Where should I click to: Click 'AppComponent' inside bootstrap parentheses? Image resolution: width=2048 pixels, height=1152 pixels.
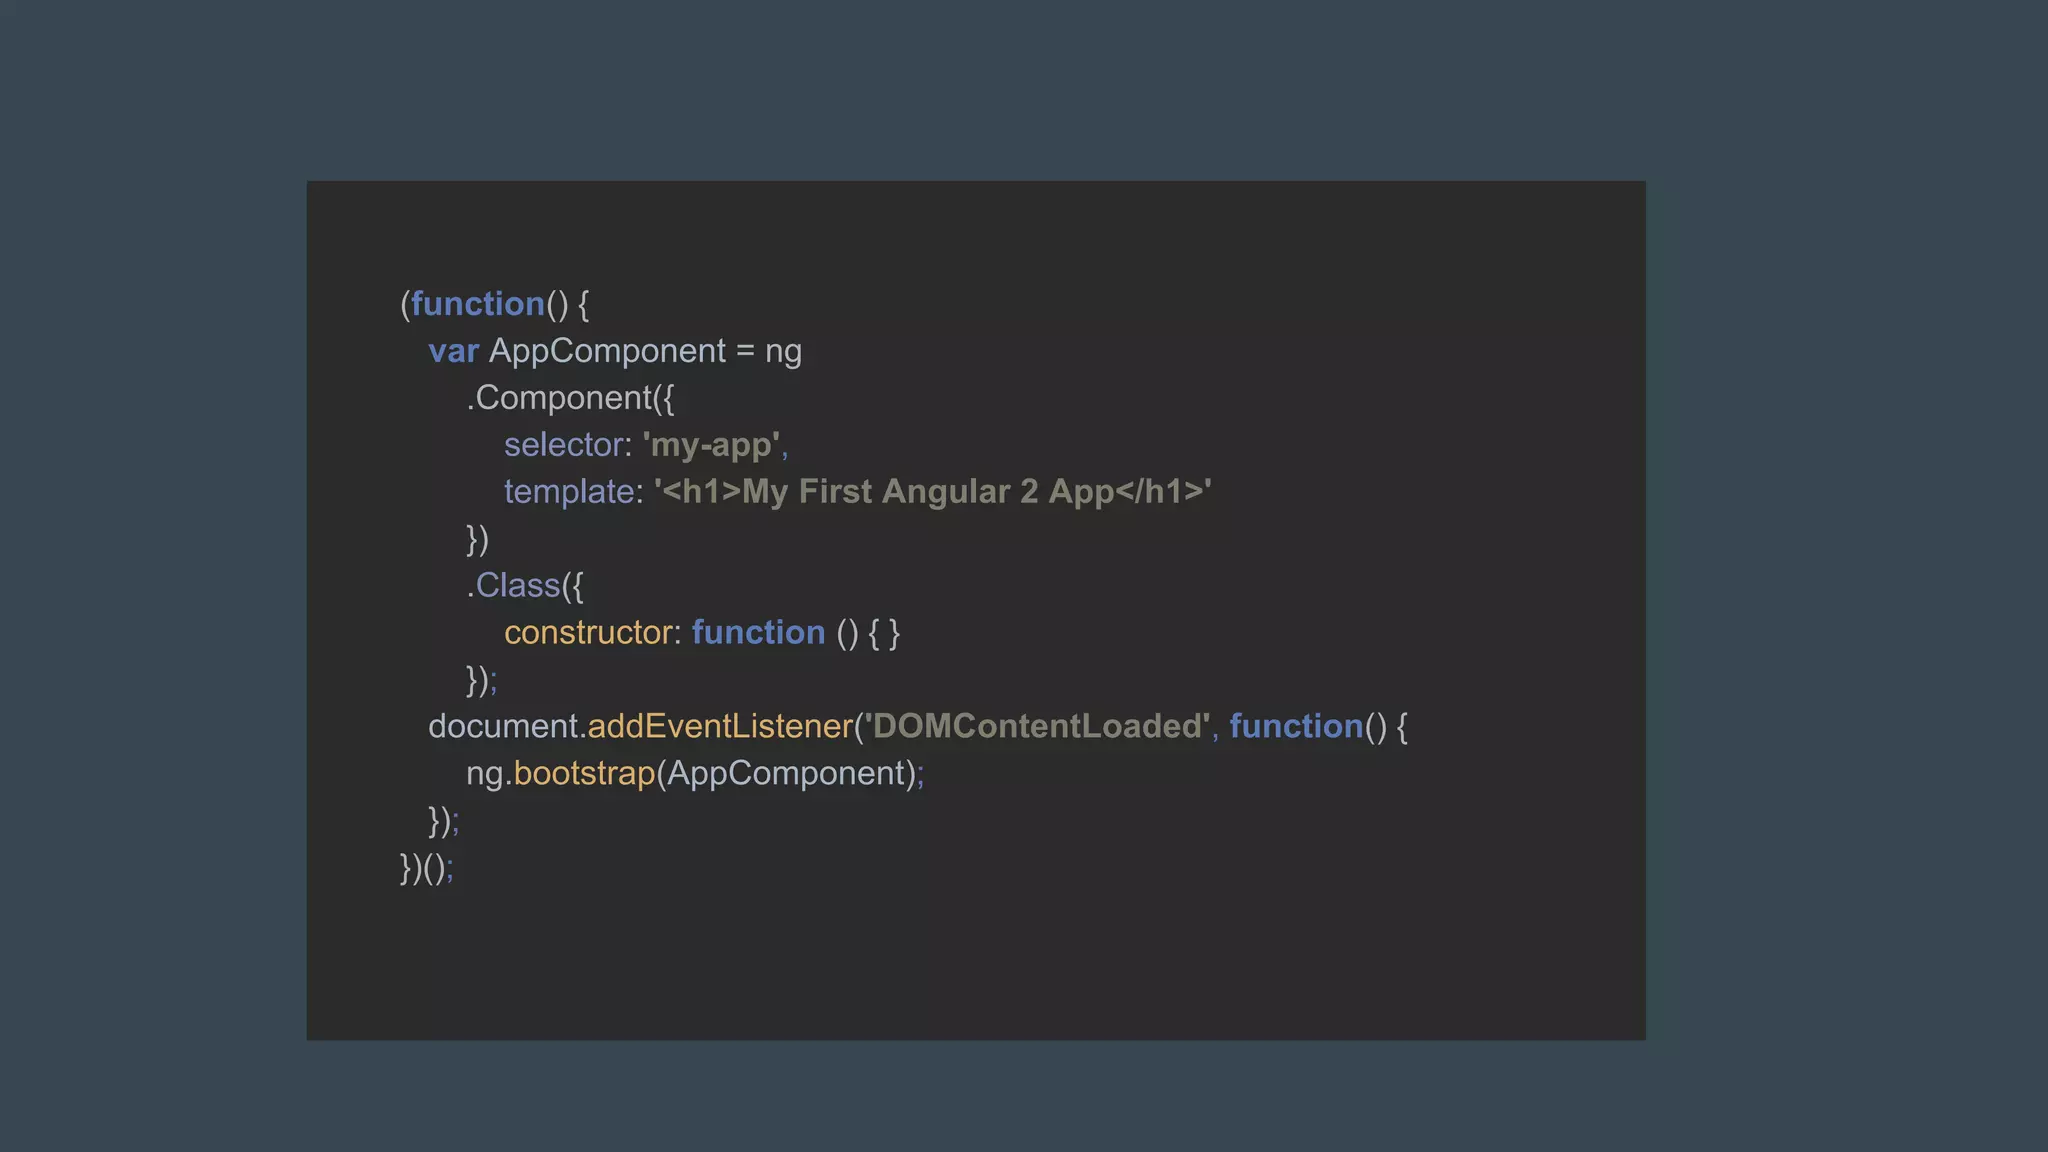785,774
